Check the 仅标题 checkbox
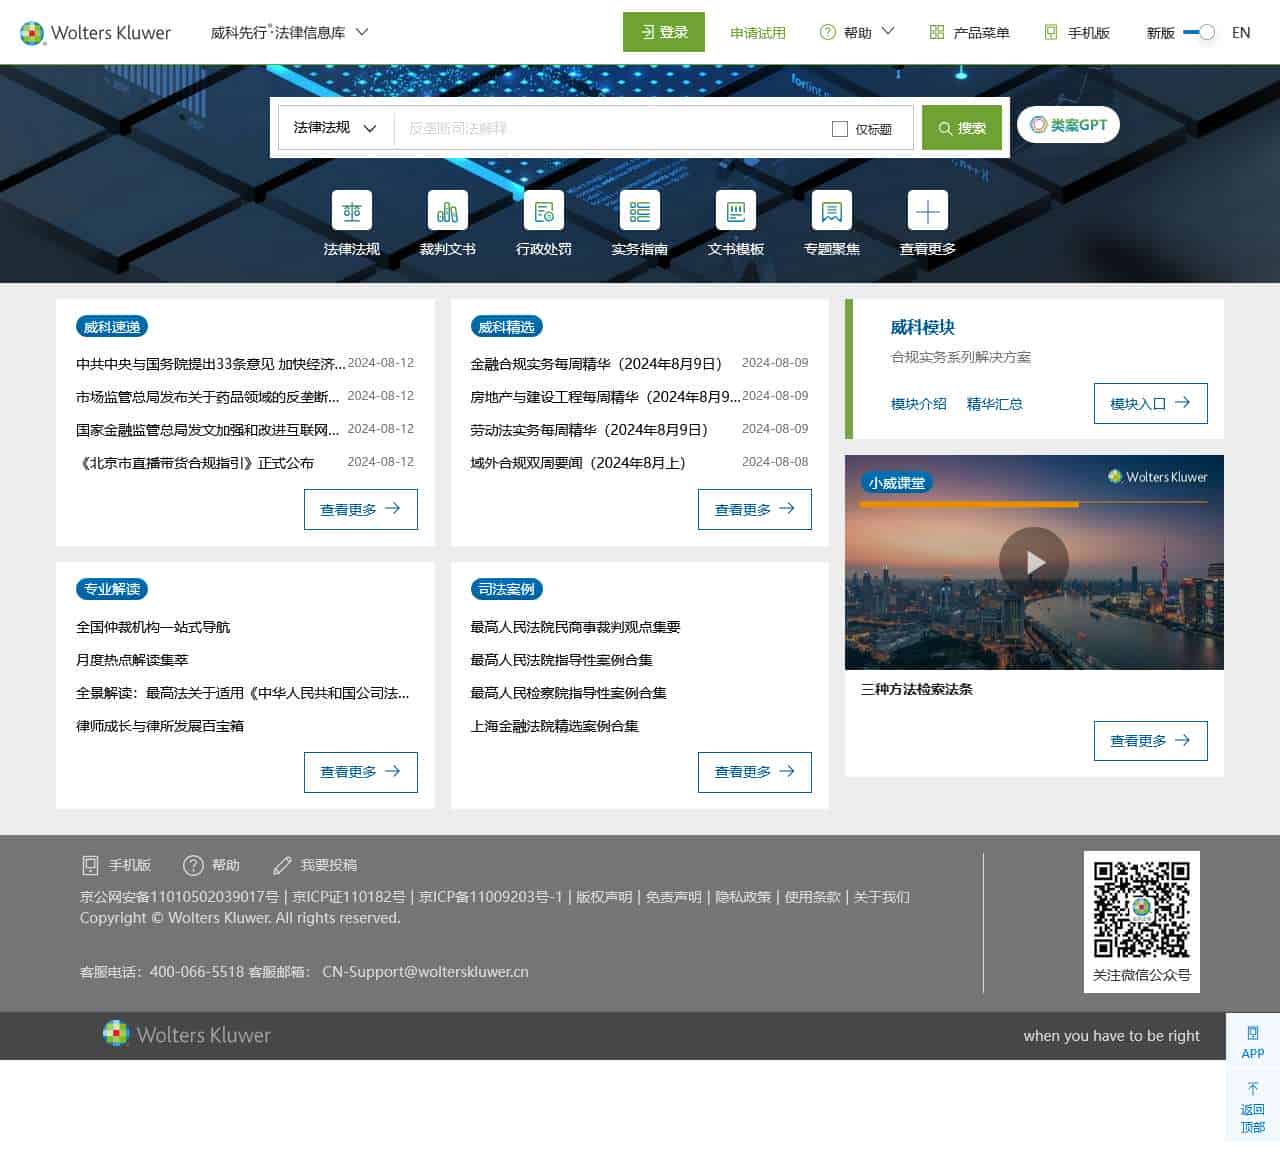This screenshot has height=1167, width=1280. click(x=840, y=129)
